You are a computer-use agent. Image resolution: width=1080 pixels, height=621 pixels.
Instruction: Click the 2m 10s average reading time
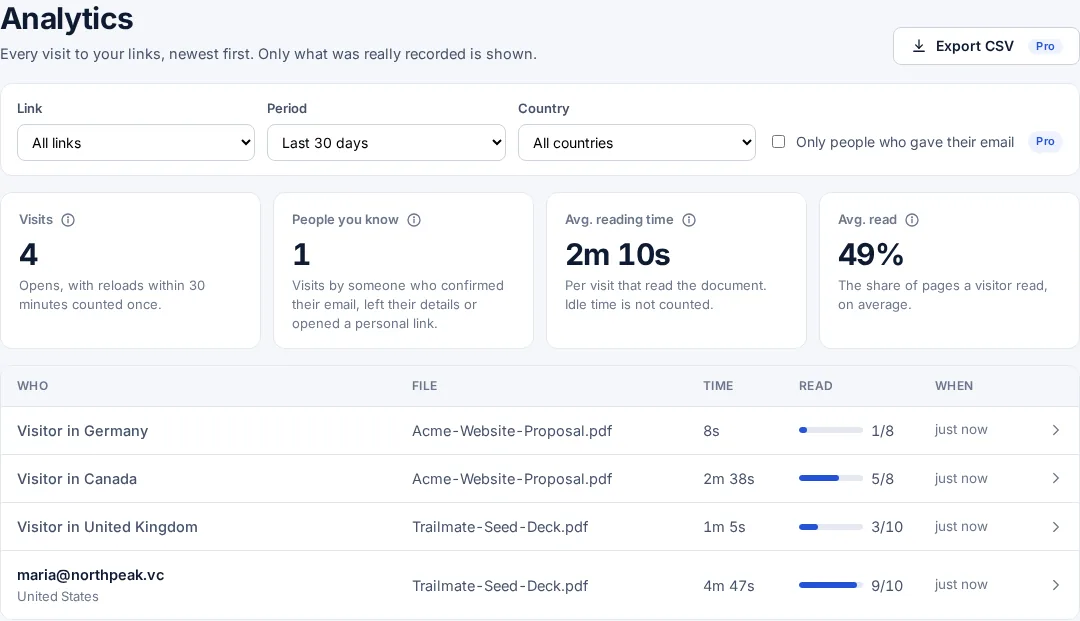[618, 255]
